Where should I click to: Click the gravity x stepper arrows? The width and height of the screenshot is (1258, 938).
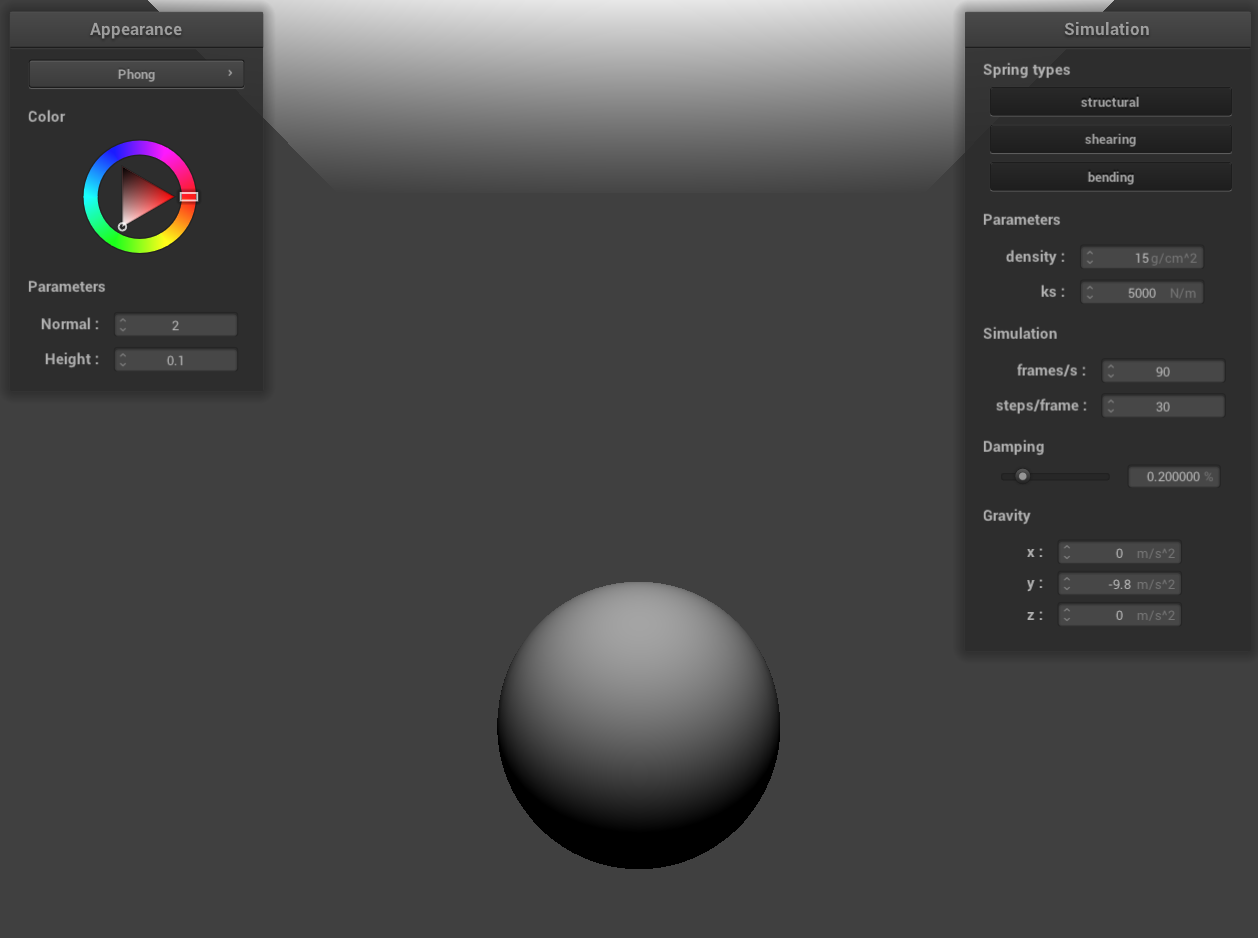click(x=1067, y=553)
